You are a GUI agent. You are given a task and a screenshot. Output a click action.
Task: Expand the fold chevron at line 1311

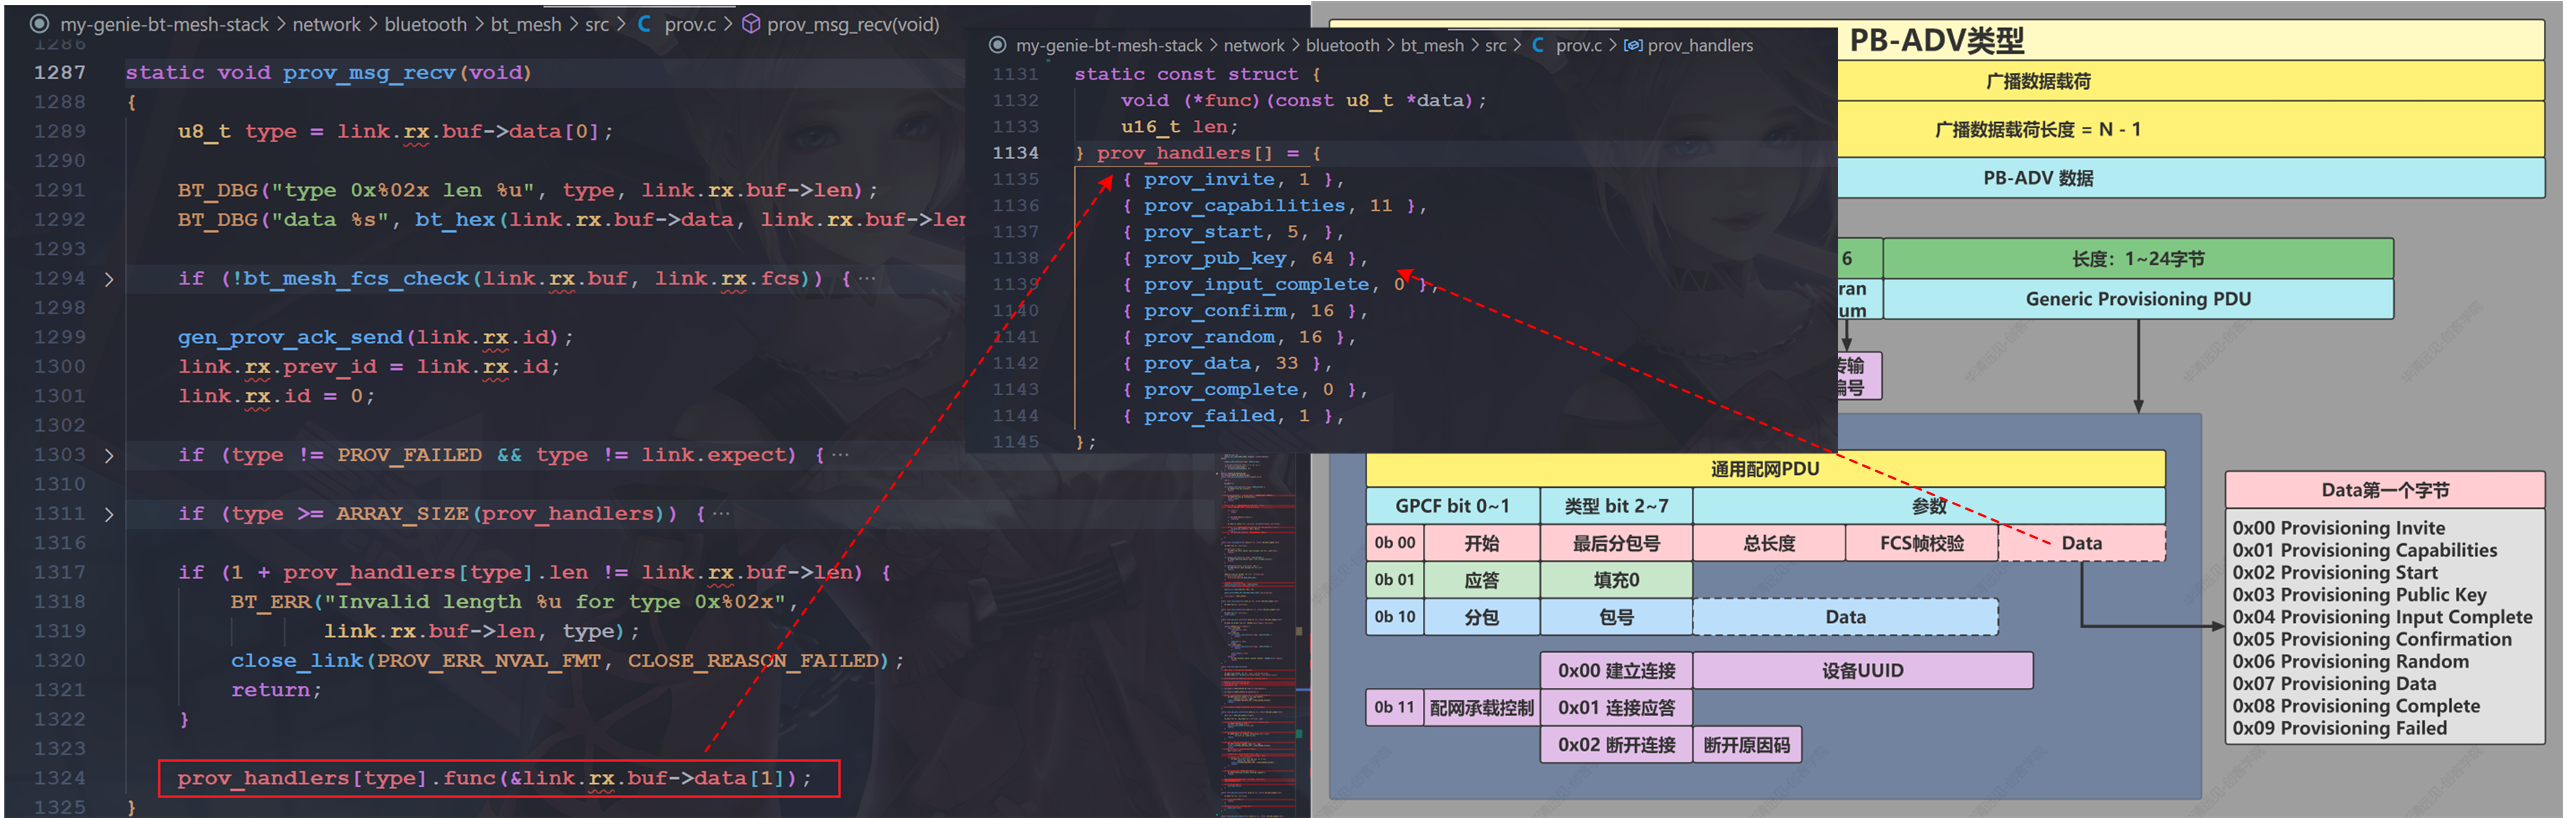click(109, 514)
